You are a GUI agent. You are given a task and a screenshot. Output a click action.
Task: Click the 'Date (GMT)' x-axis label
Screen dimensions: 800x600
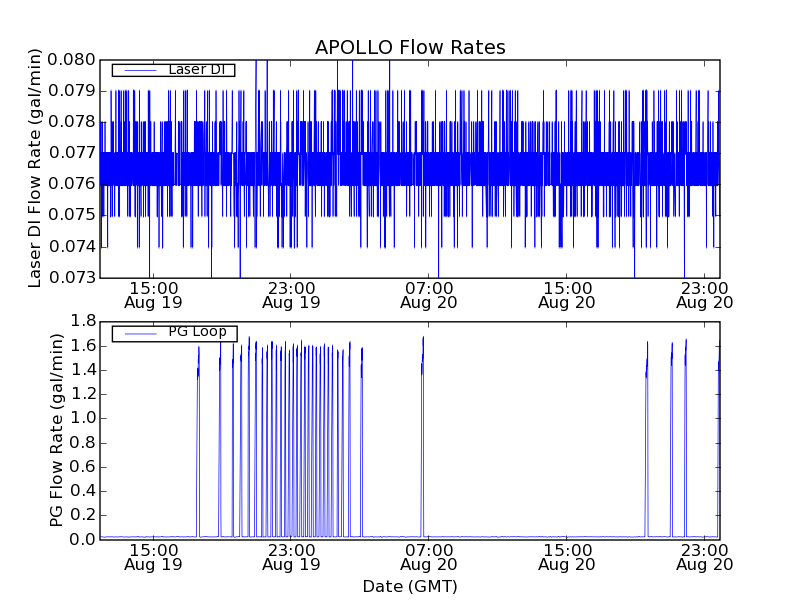click(x=410, y=586)
